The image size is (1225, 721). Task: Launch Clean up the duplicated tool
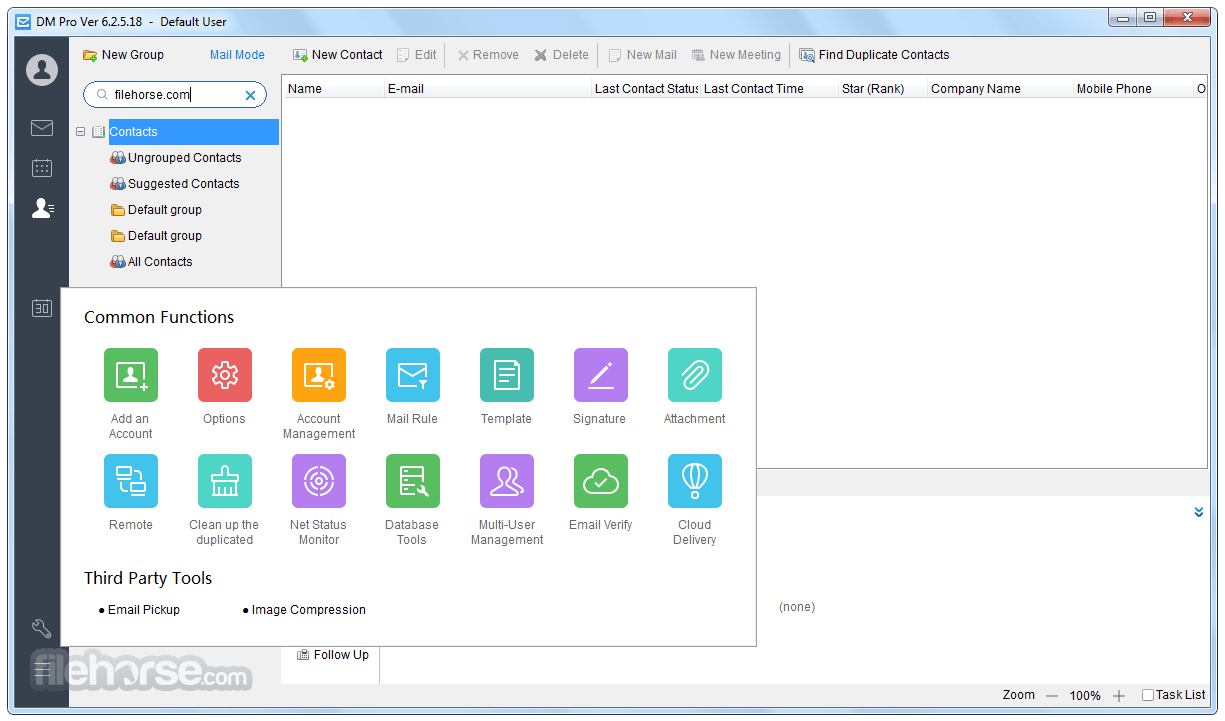point(225,481)
